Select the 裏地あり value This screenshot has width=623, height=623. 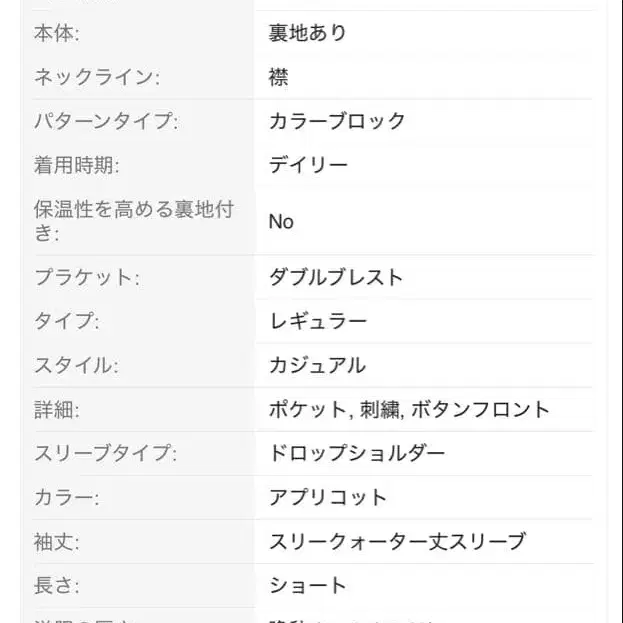point(307,33)
